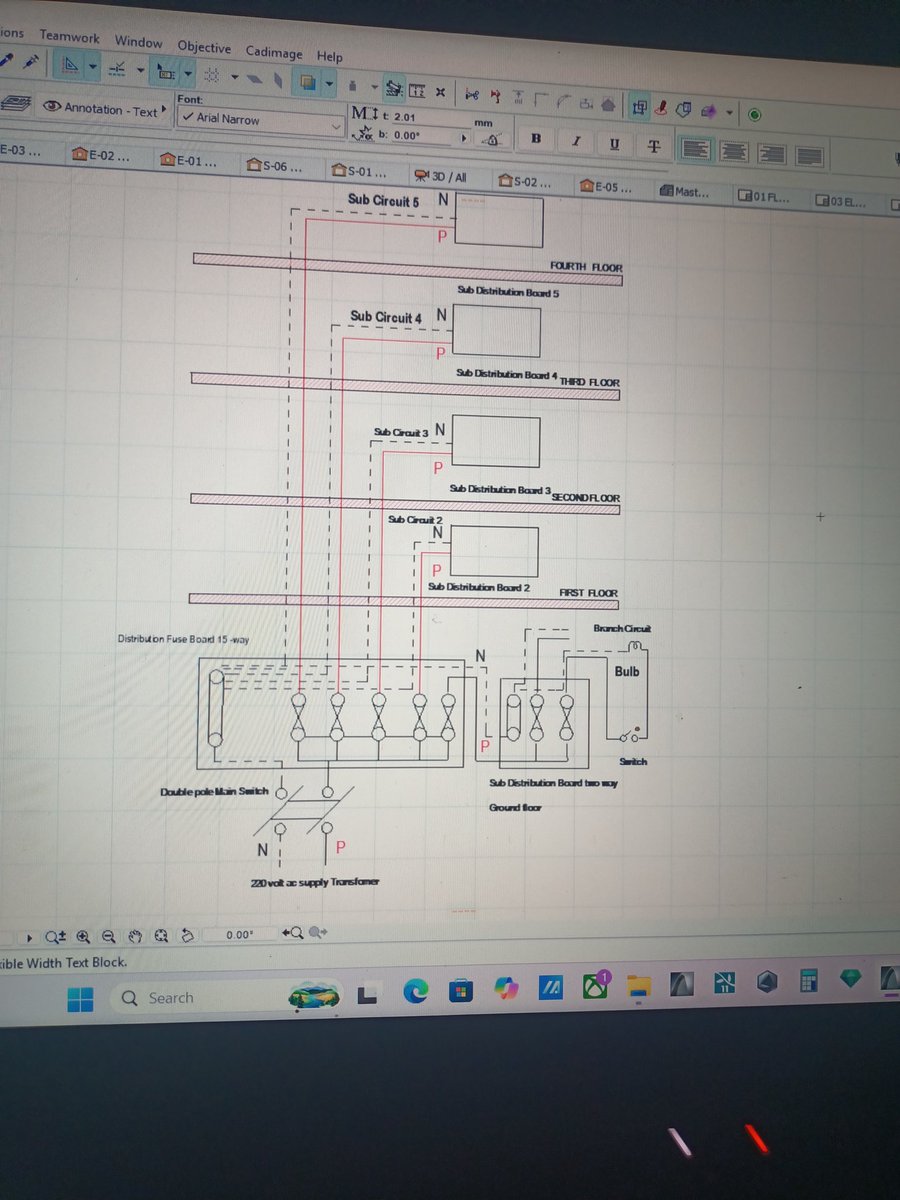Toggle the snap guides icon
This screenshot has height=1200, width=900.
click(x=116, y=67)
